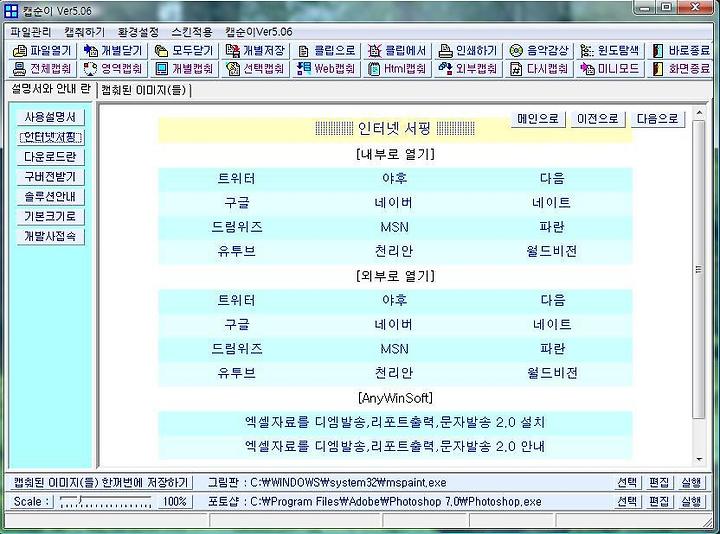
Task: Click the 사용설명서 sidebar button
Action: tap(51, 117)
